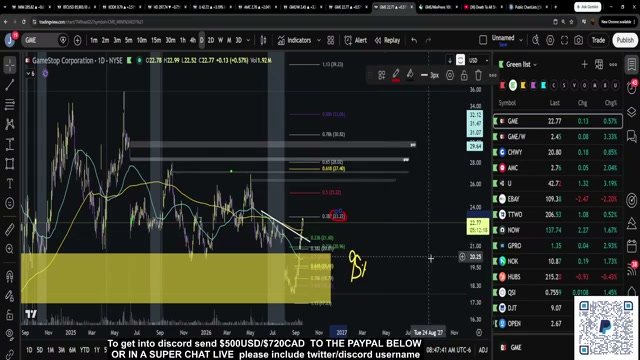Image resolution: width=640 pixels, height=360 pixels.
Task: Toggle lock all drawings in left toolbar
Action: (10, 315)
